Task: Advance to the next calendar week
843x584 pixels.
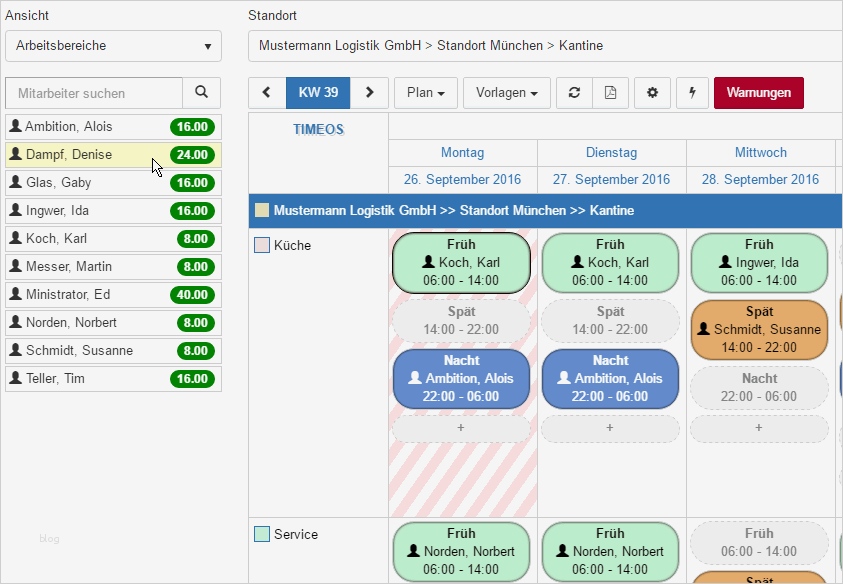Action: tap(369, 92)
